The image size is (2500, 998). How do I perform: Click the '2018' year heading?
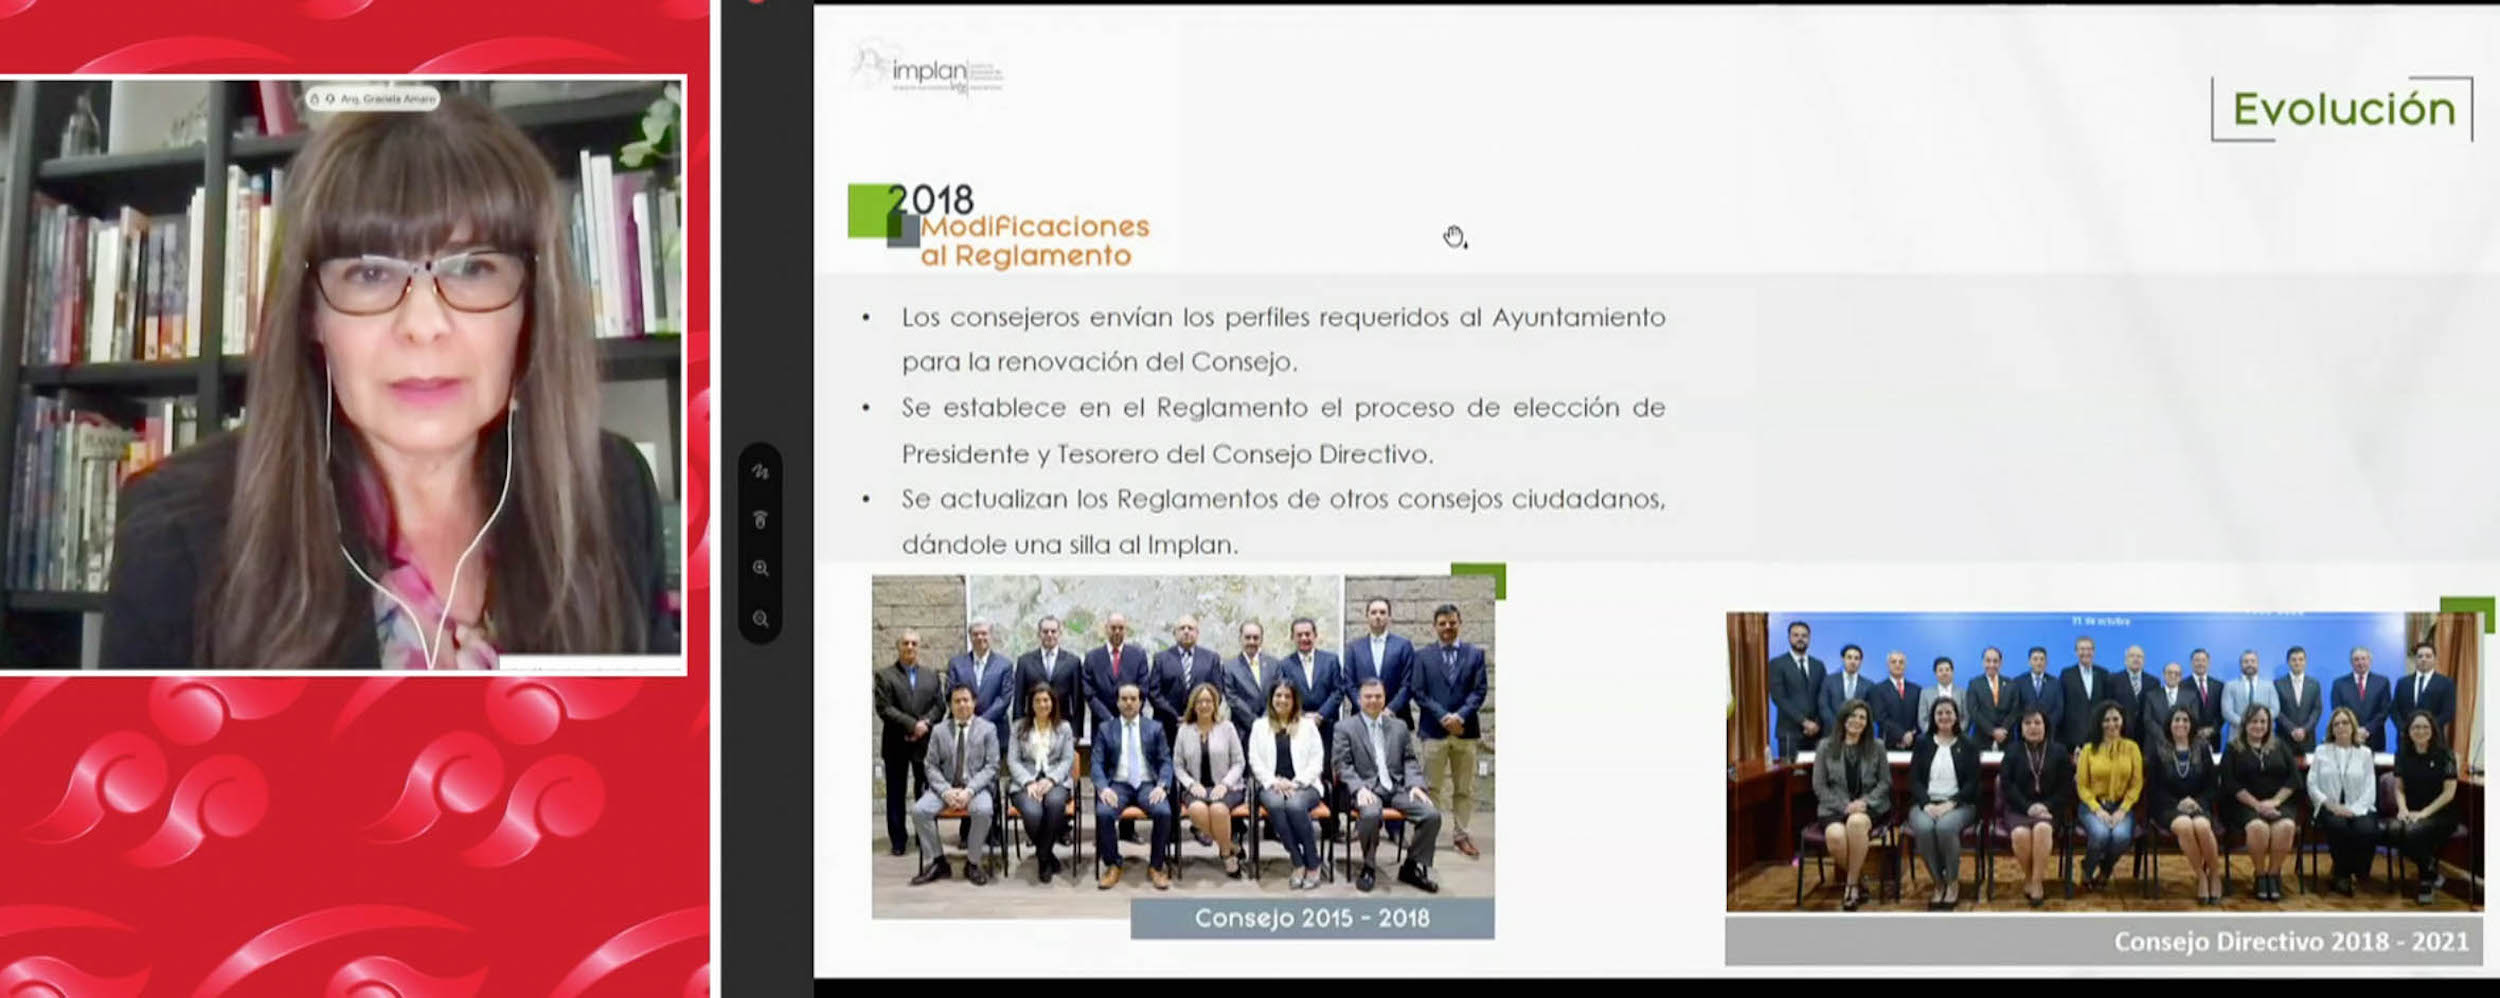click(x=930, y=200)
